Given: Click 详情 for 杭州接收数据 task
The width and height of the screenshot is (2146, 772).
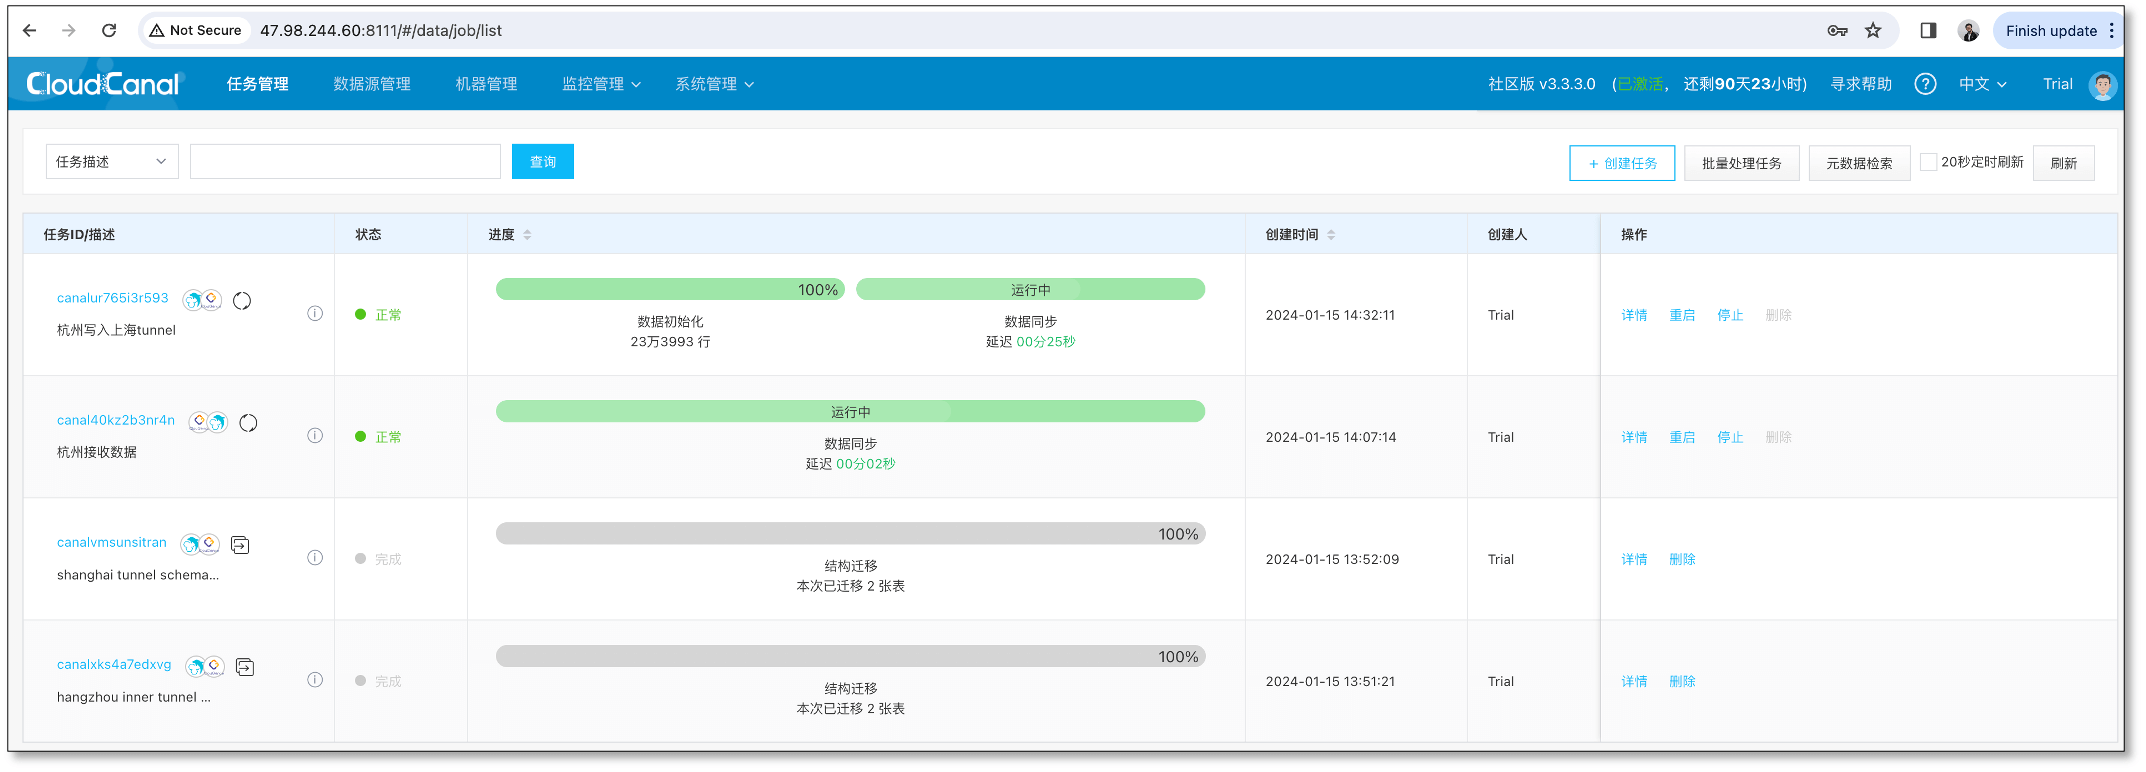Looking at the screenshot, I should [x=1634, y=437].
